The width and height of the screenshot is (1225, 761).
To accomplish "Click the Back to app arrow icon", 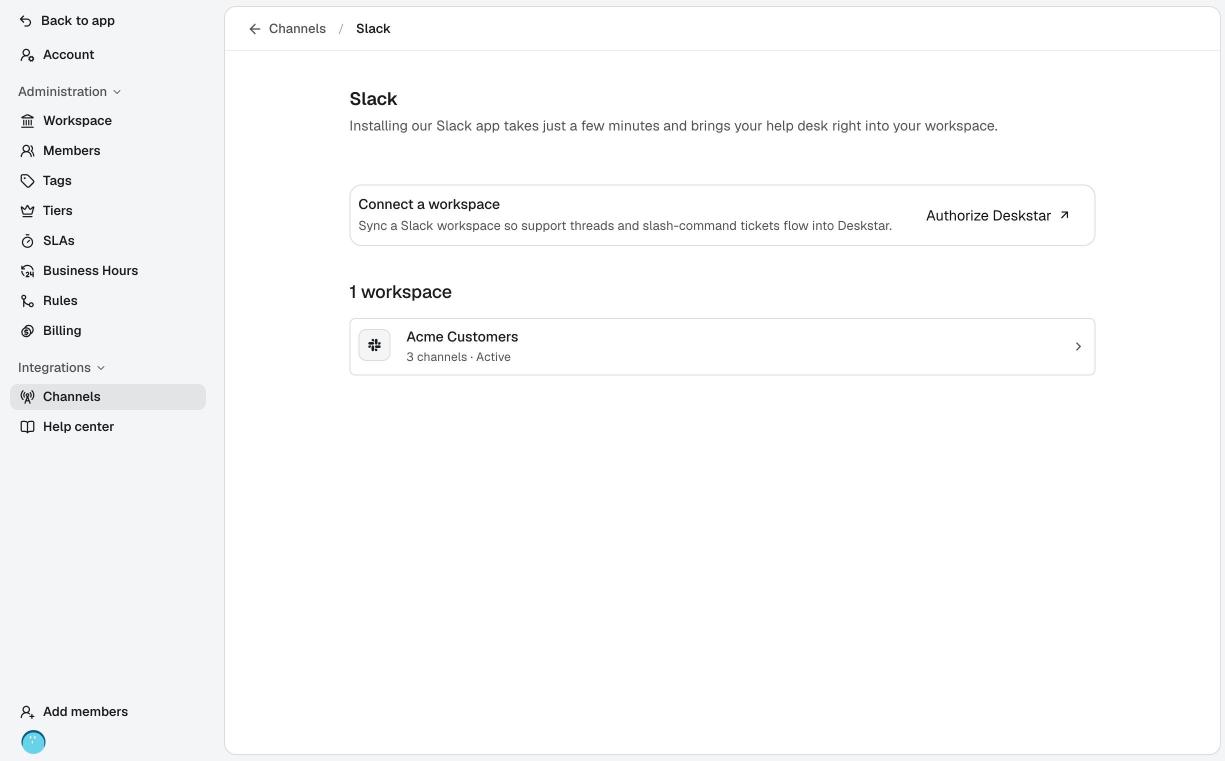I will pyautogui.click(x=26, y=21).
